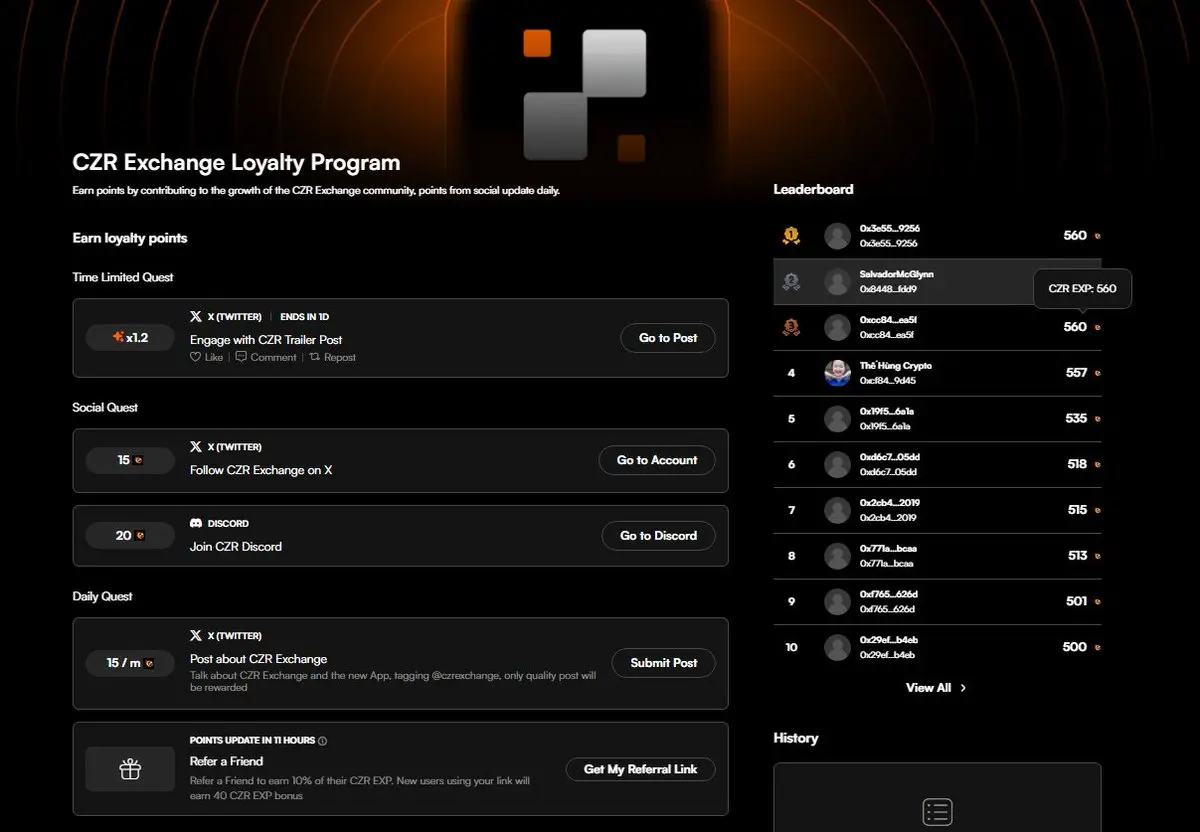This screenshot has width=1200, height=832.
Task: Click the Repost arrows icon
Action: click(315, 357)
